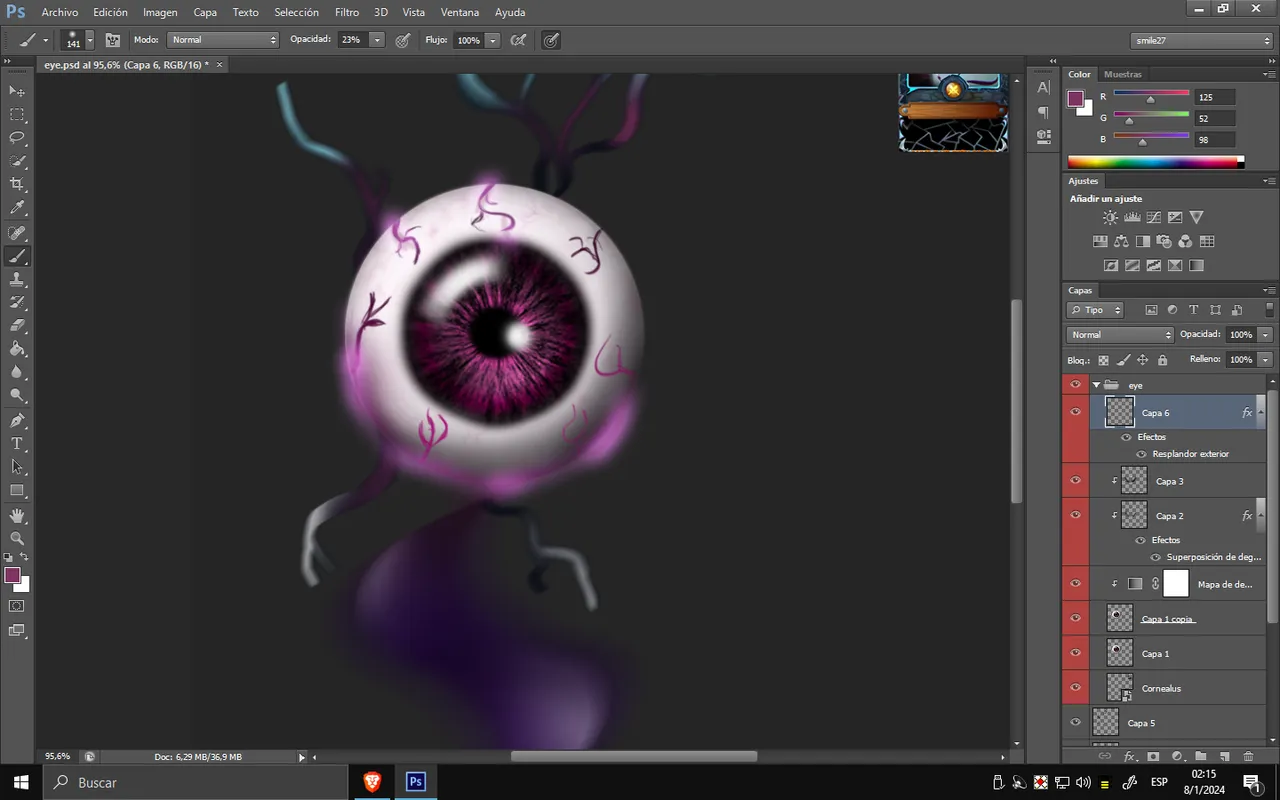
Task: Toggle lock transparent pixels
Action: click(x=1104, y=360)
